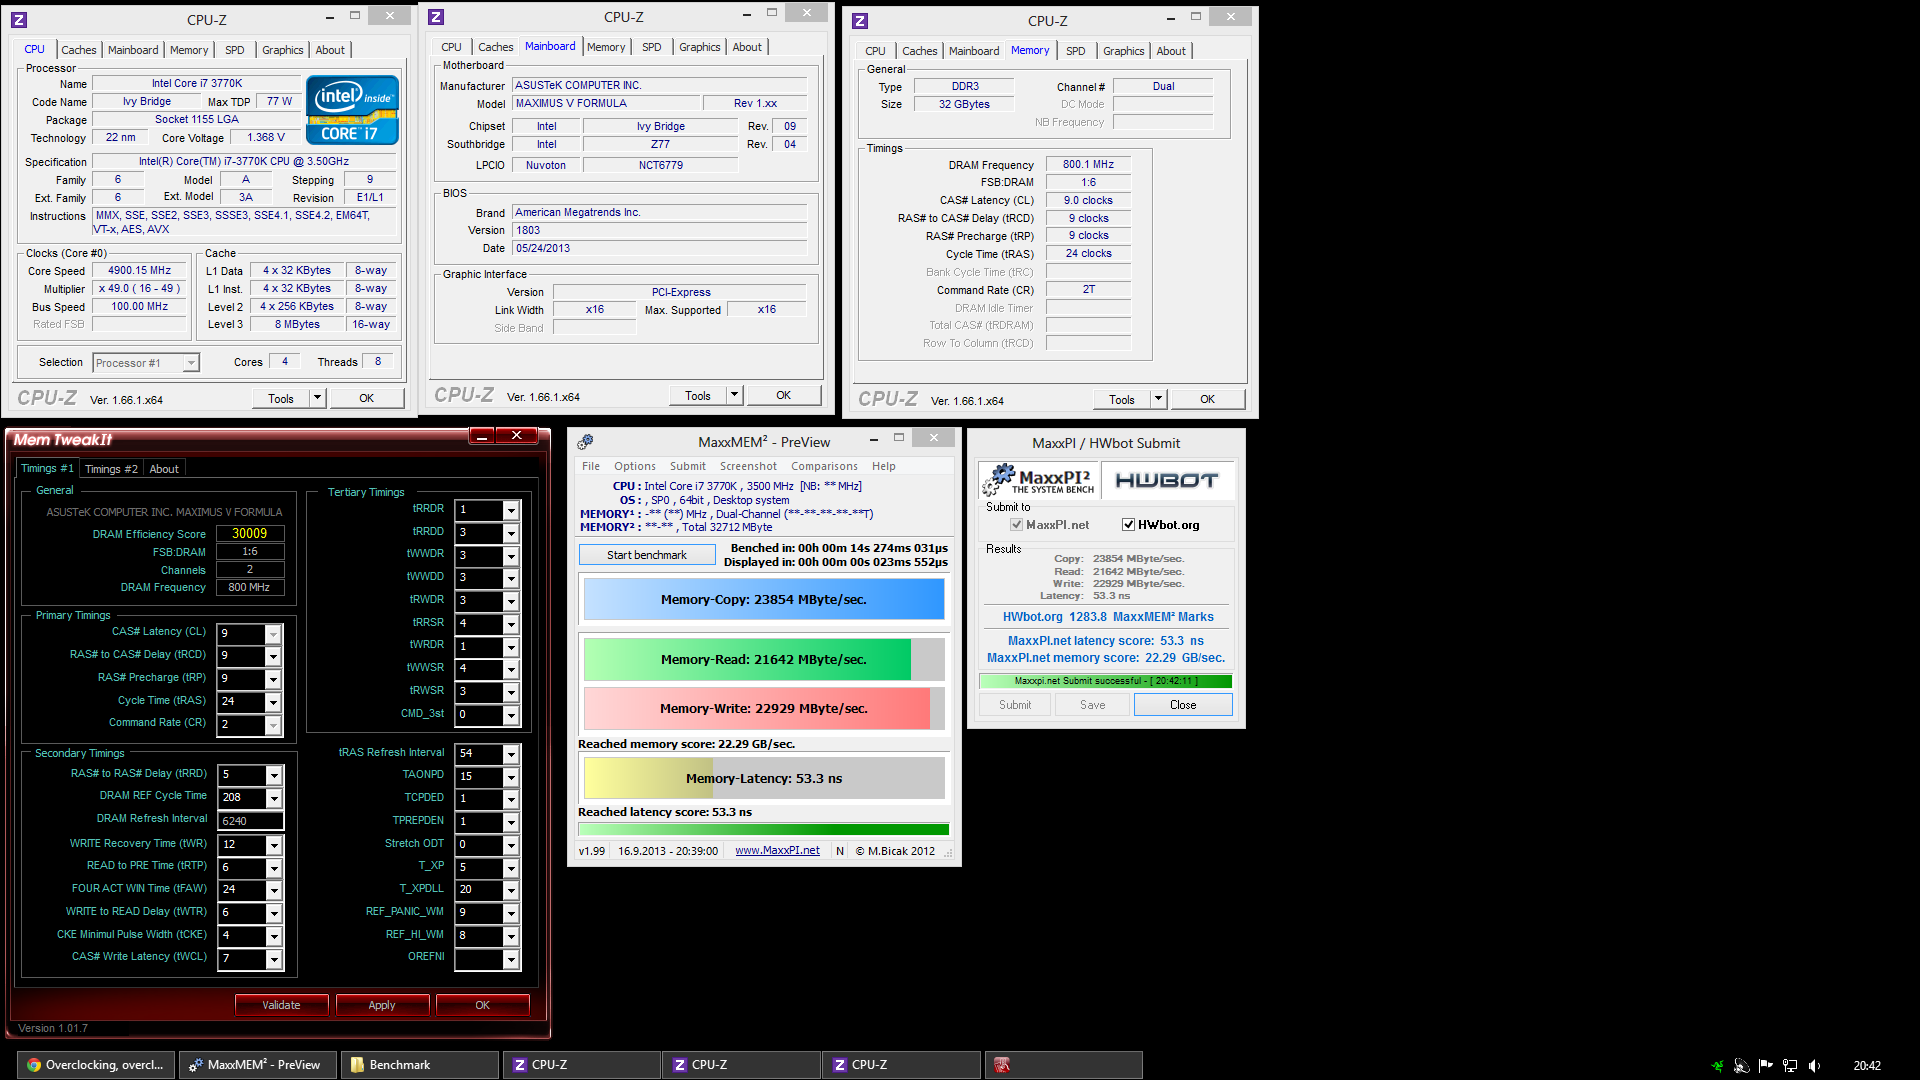
Task: Click the Start benchmark button
Action: click(647, 555)
